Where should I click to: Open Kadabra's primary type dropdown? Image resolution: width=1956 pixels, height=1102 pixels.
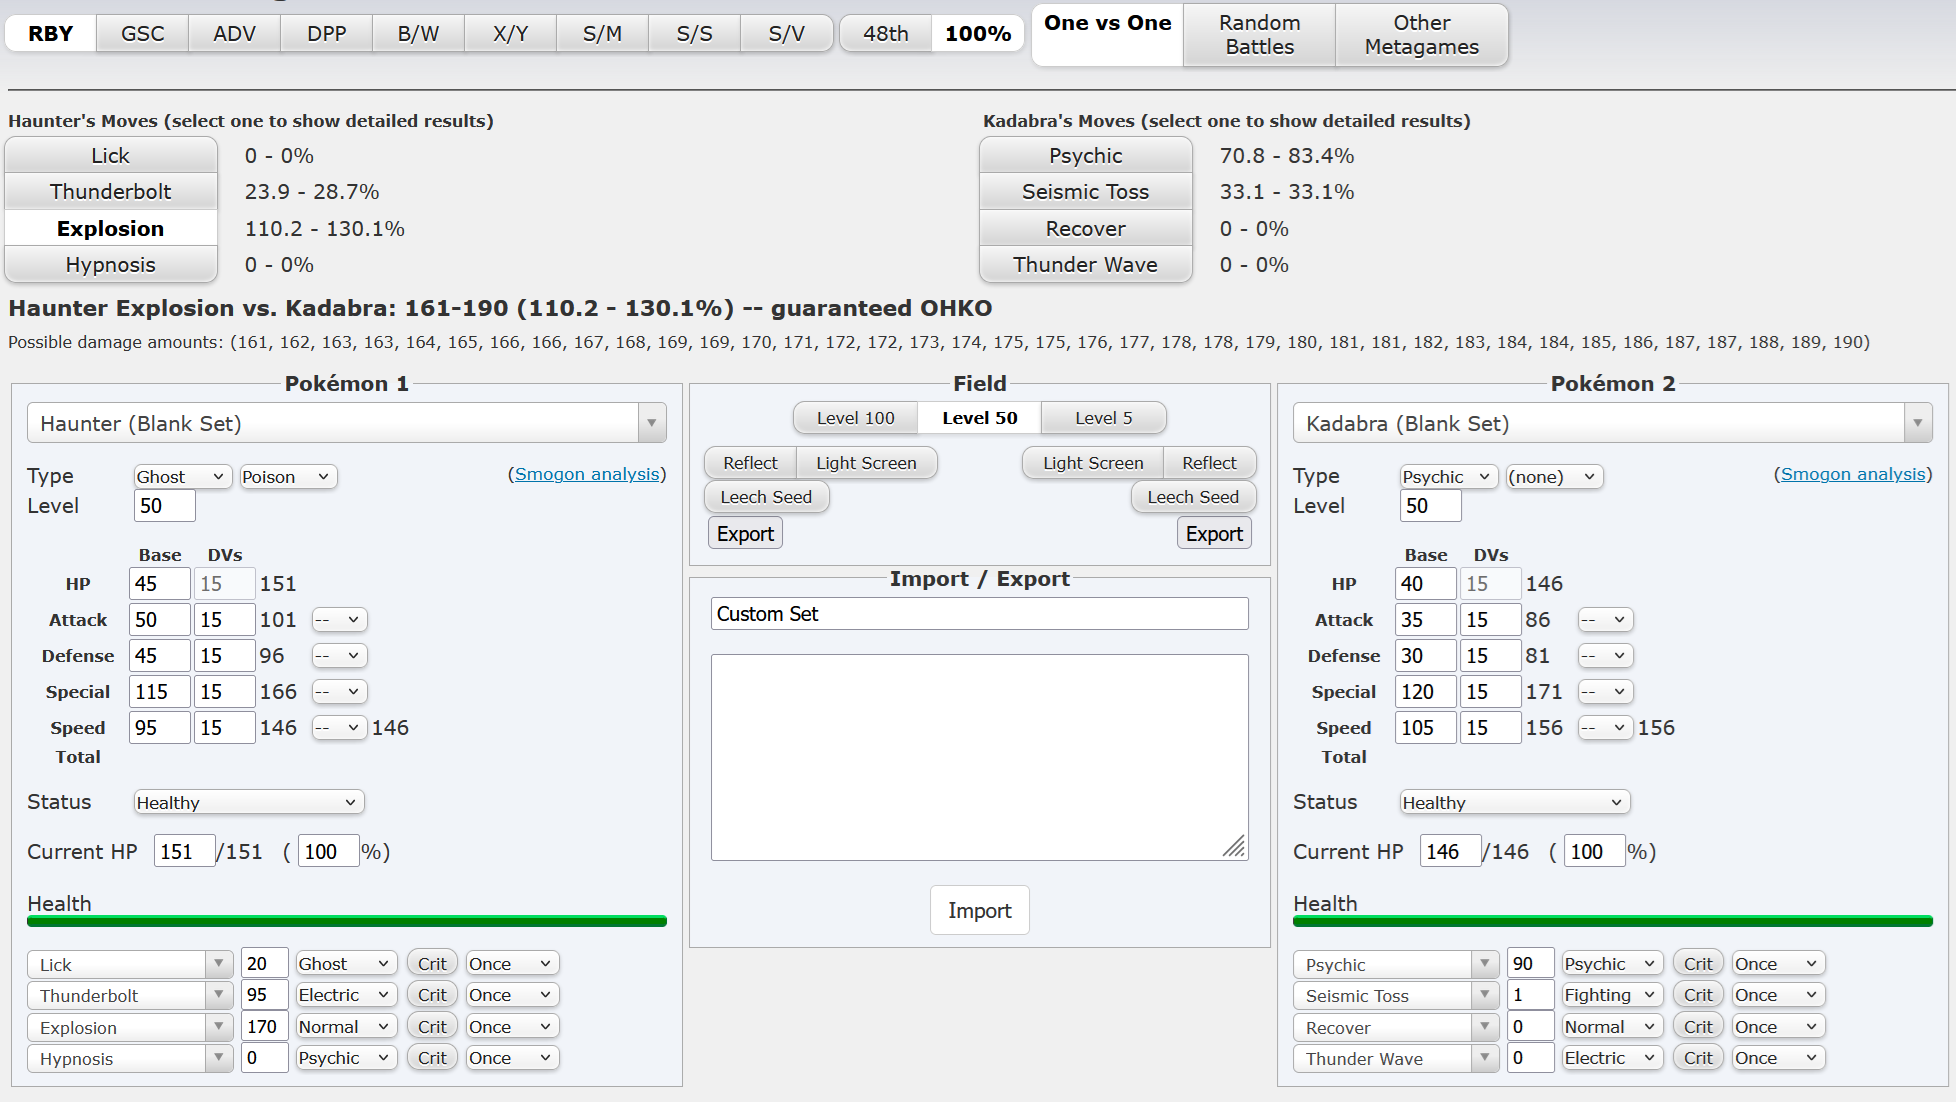[1447, 477]
